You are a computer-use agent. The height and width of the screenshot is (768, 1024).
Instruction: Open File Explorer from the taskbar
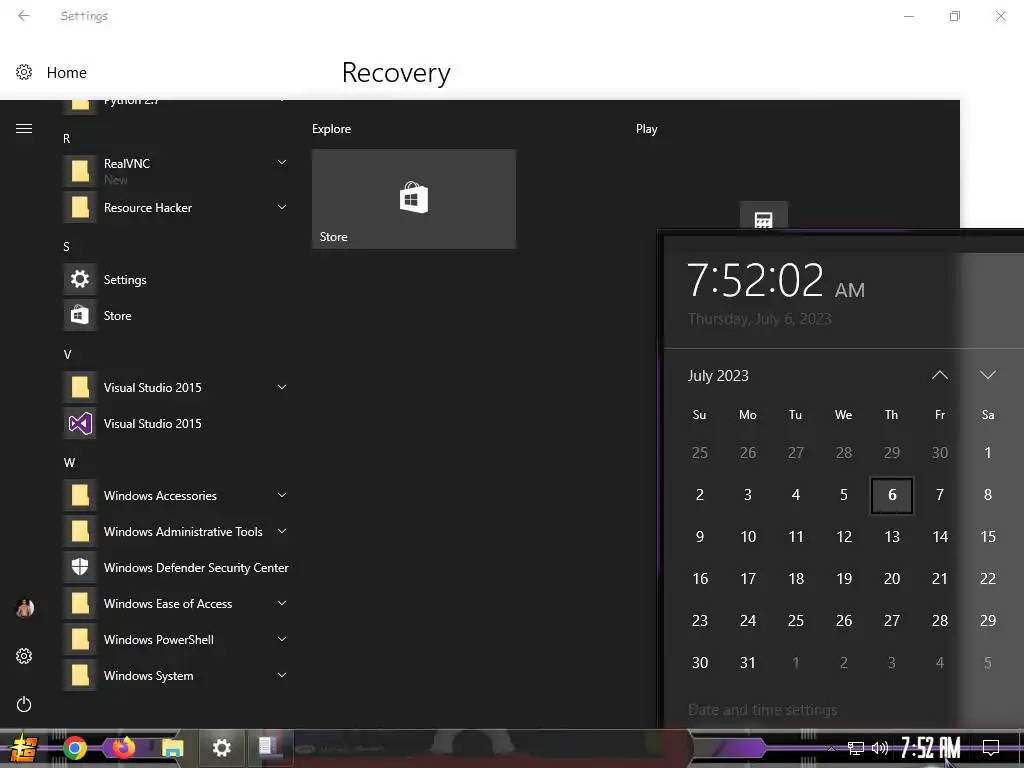click(x=172, y=748)
